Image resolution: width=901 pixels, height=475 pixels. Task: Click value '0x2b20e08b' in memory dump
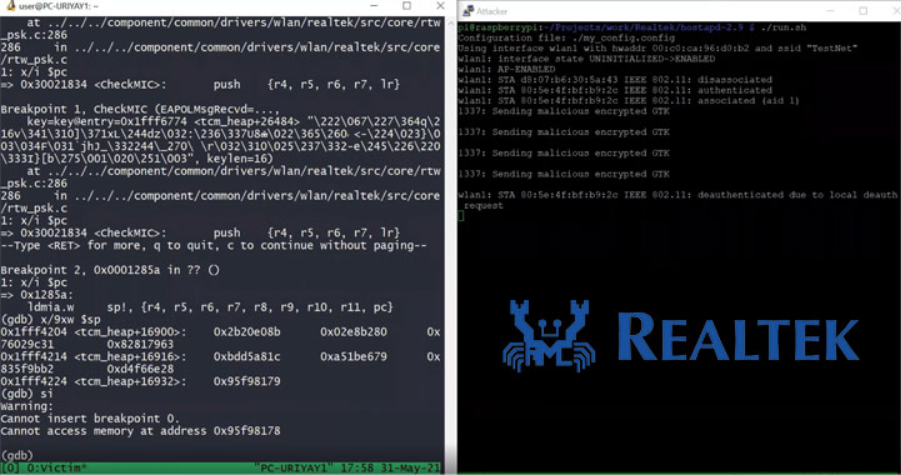(247, 332)
